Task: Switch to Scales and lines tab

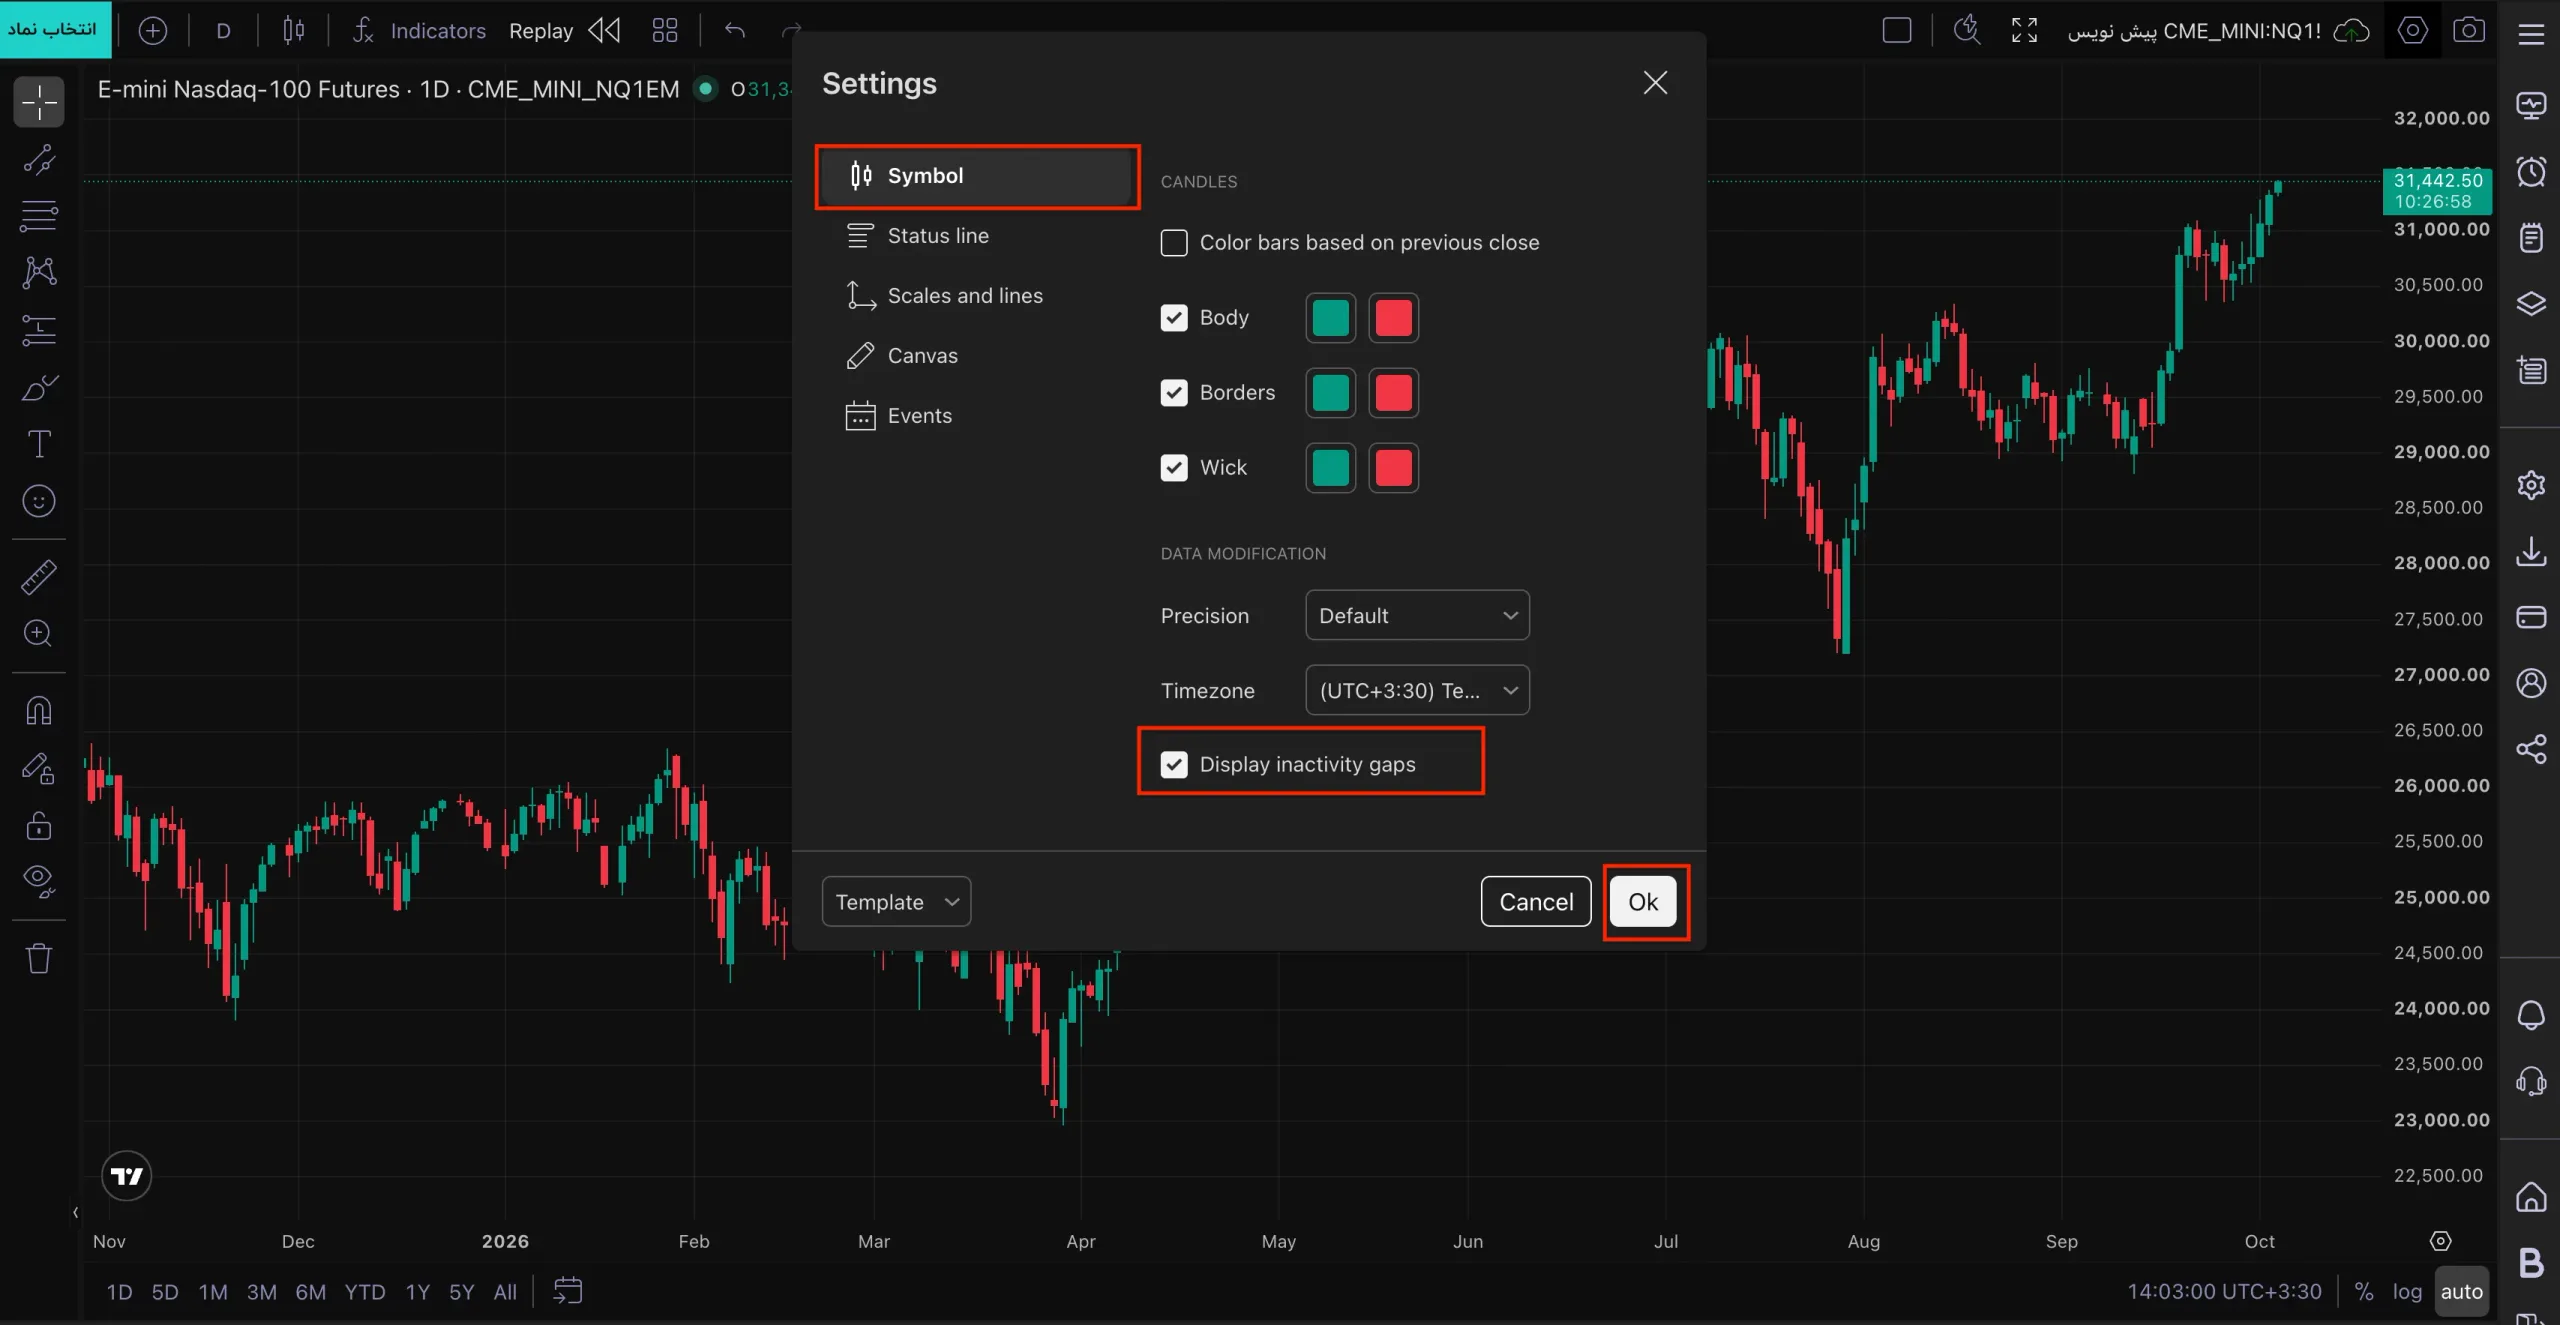Action: click(x=977, y=296)
